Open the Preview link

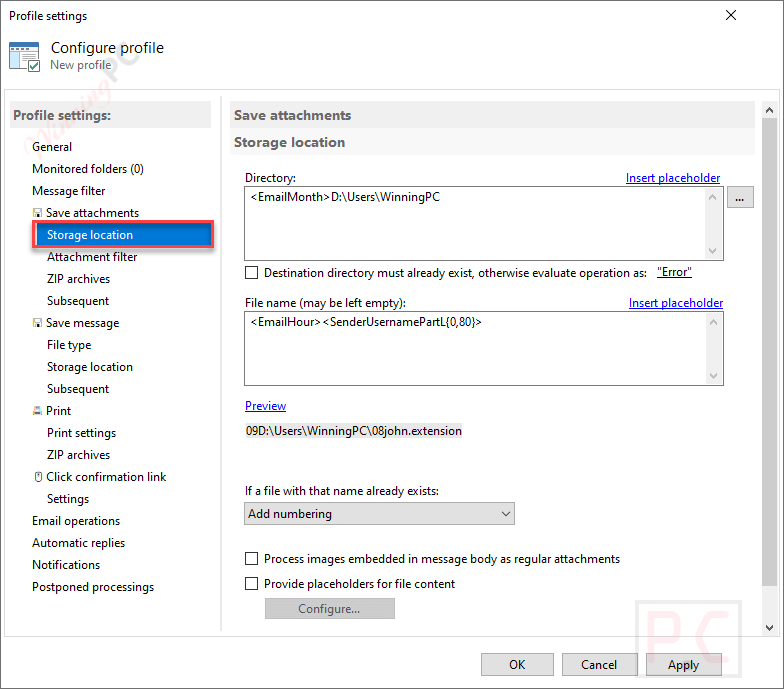(265, 406)
